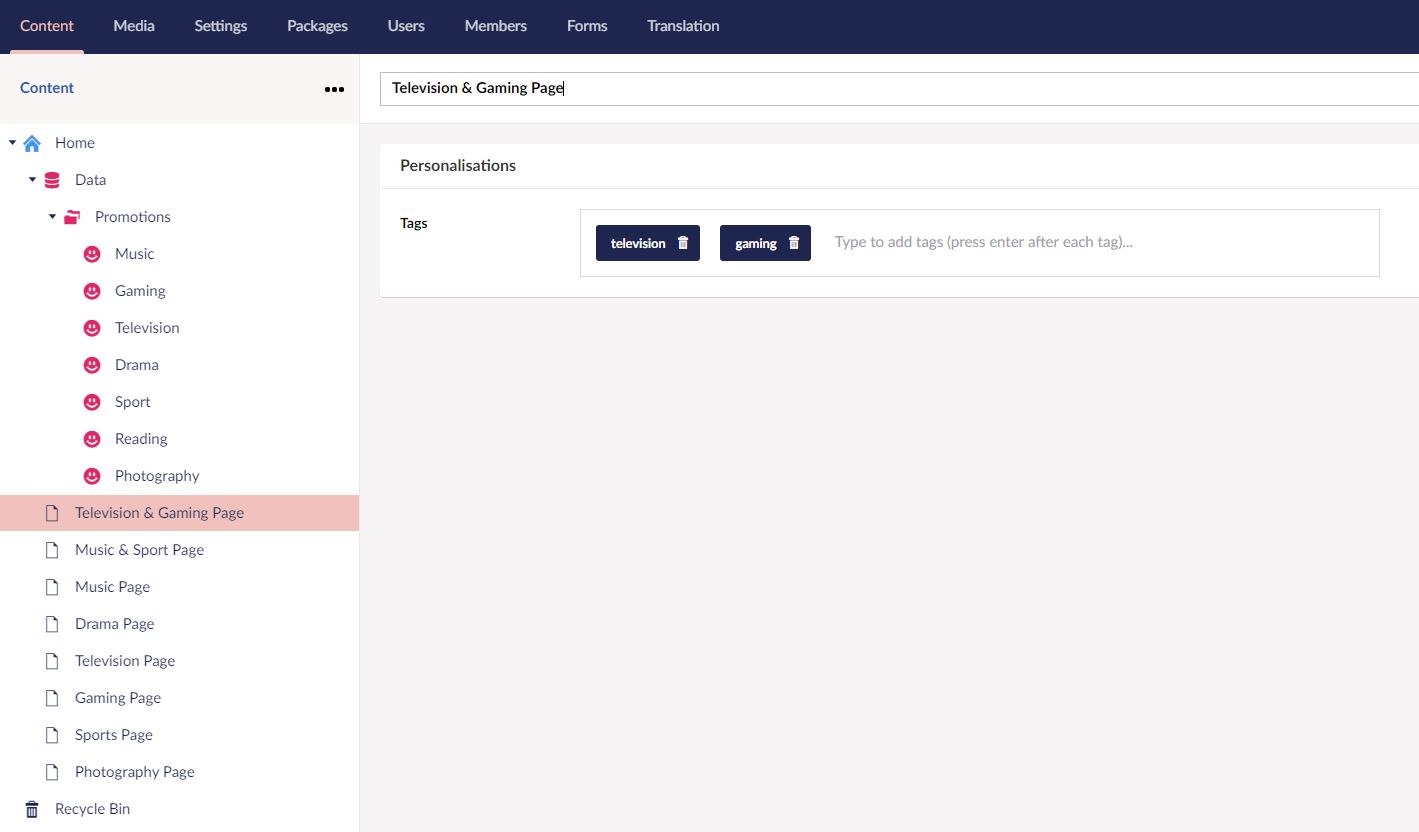1419x832 pixels.
Task: Select the Promotions folder label
Action: click(x=133, y=217)
